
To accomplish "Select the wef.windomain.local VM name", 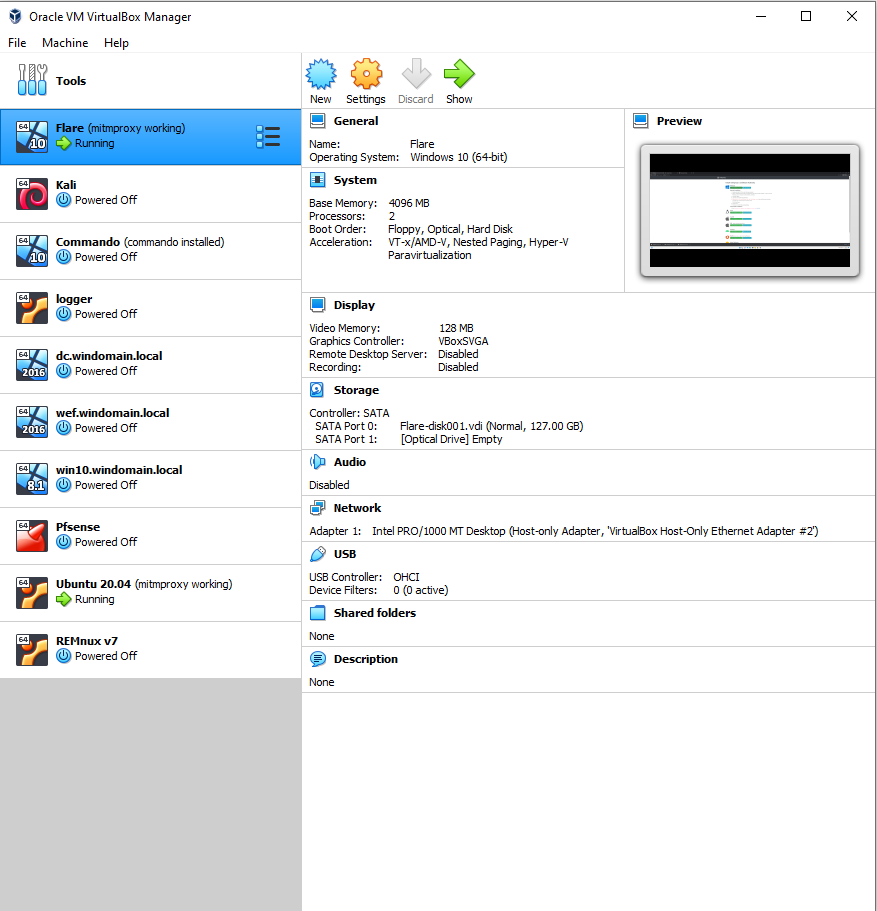I will point(113,413).
